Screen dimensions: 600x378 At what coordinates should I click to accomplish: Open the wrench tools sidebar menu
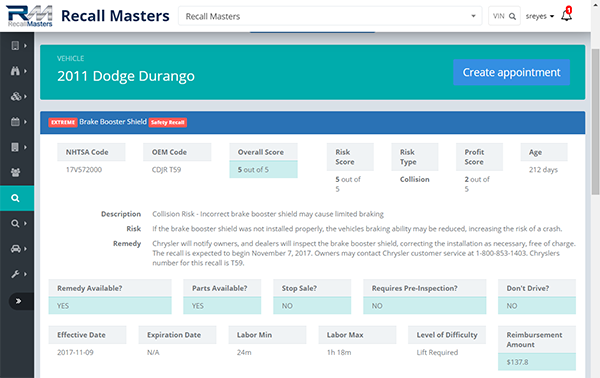15,274
